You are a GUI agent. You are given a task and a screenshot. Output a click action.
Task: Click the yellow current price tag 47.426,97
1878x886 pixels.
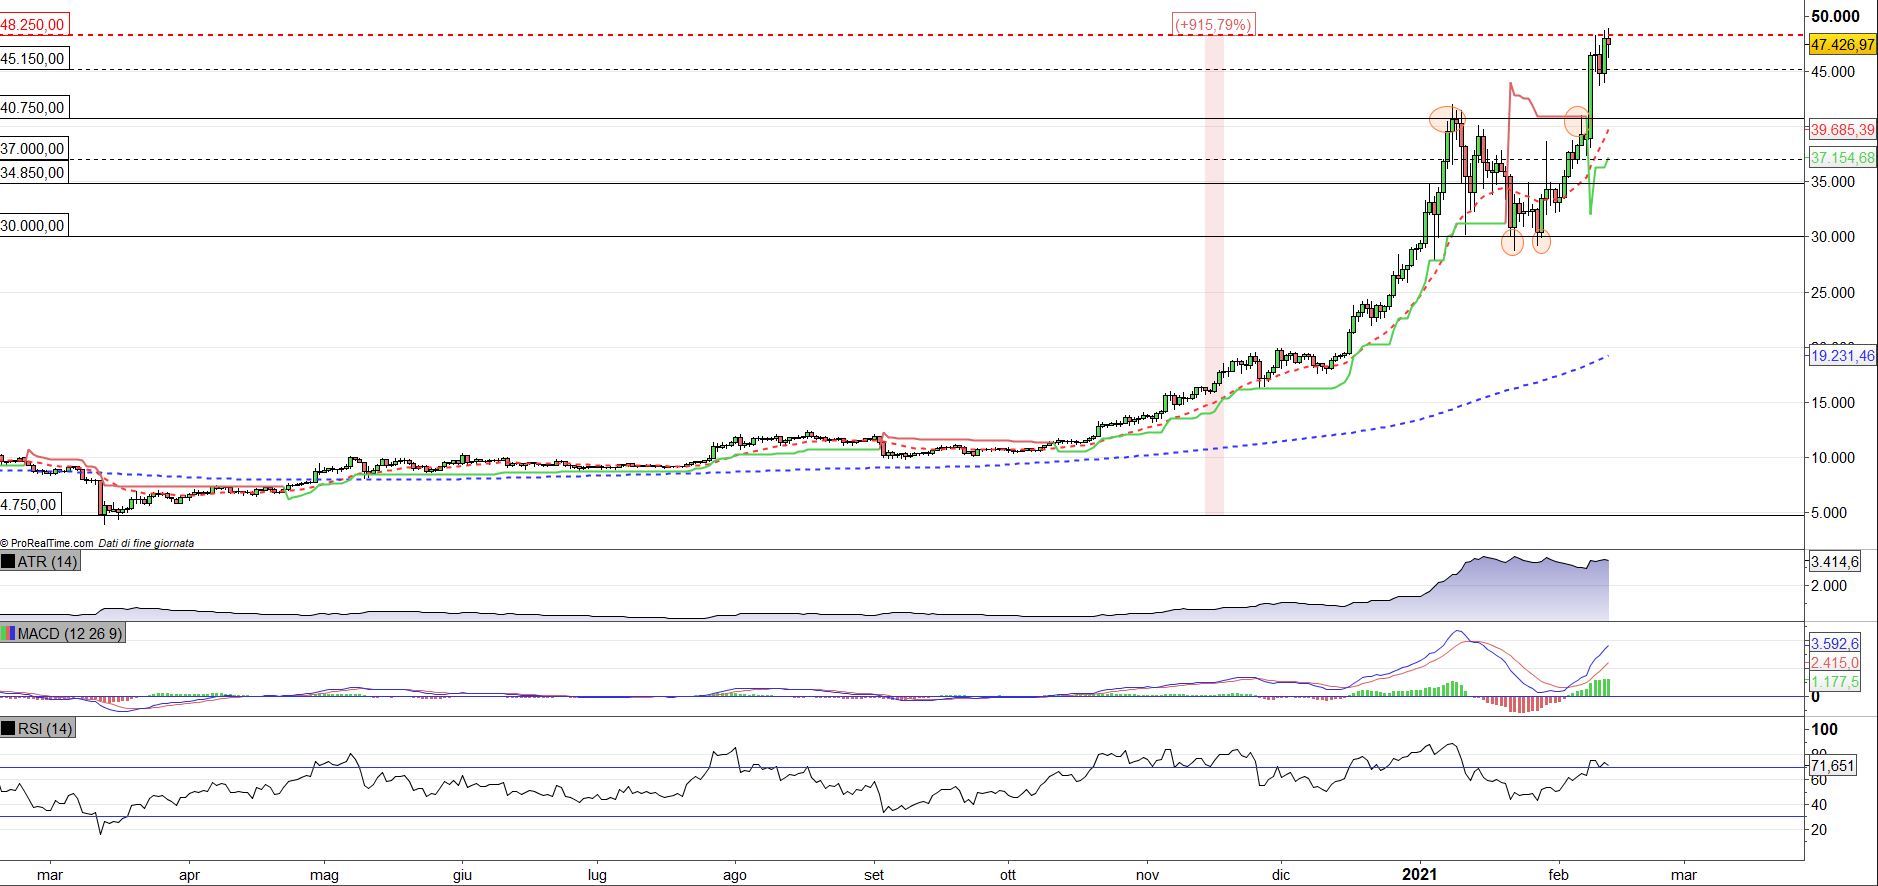[x=1842, y=45]
